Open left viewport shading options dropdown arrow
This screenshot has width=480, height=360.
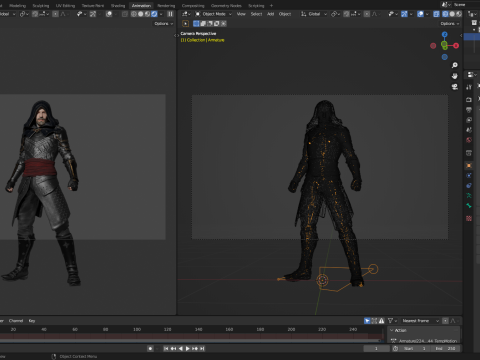[x=161, y=14]
